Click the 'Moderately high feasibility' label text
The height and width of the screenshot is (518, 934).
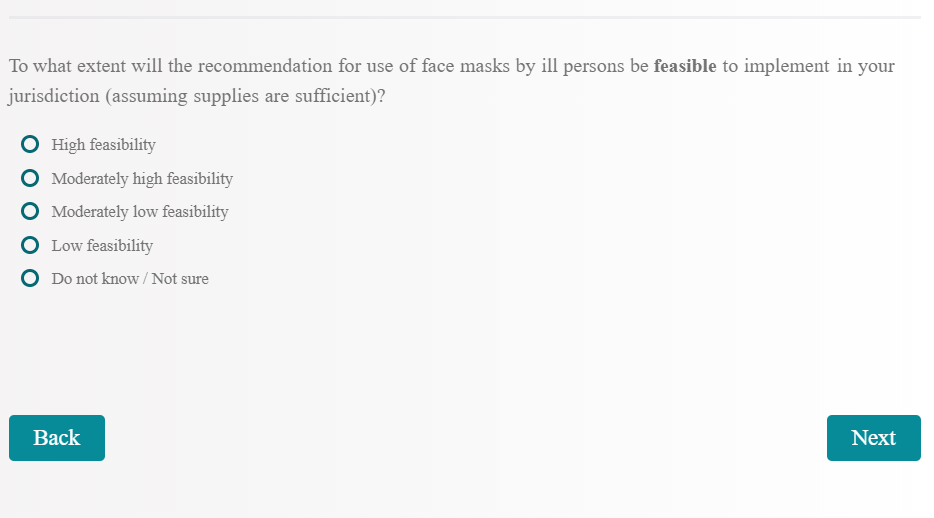(142, 179)
